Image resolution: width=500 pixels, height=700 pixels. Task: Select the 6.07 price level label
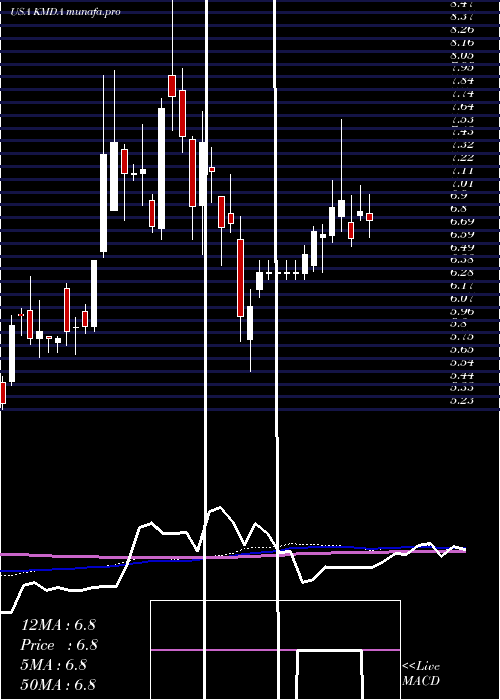coord(462,299)
